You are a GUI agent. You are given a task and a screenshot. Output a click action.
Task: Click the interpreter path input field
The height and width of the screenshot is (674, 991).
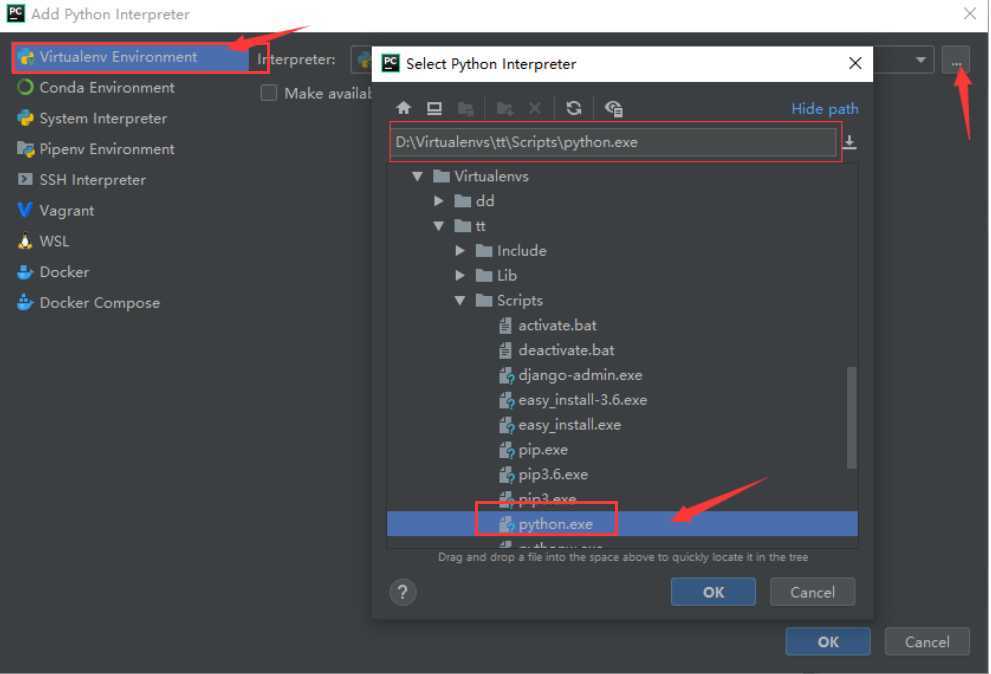tap(613, 142)
